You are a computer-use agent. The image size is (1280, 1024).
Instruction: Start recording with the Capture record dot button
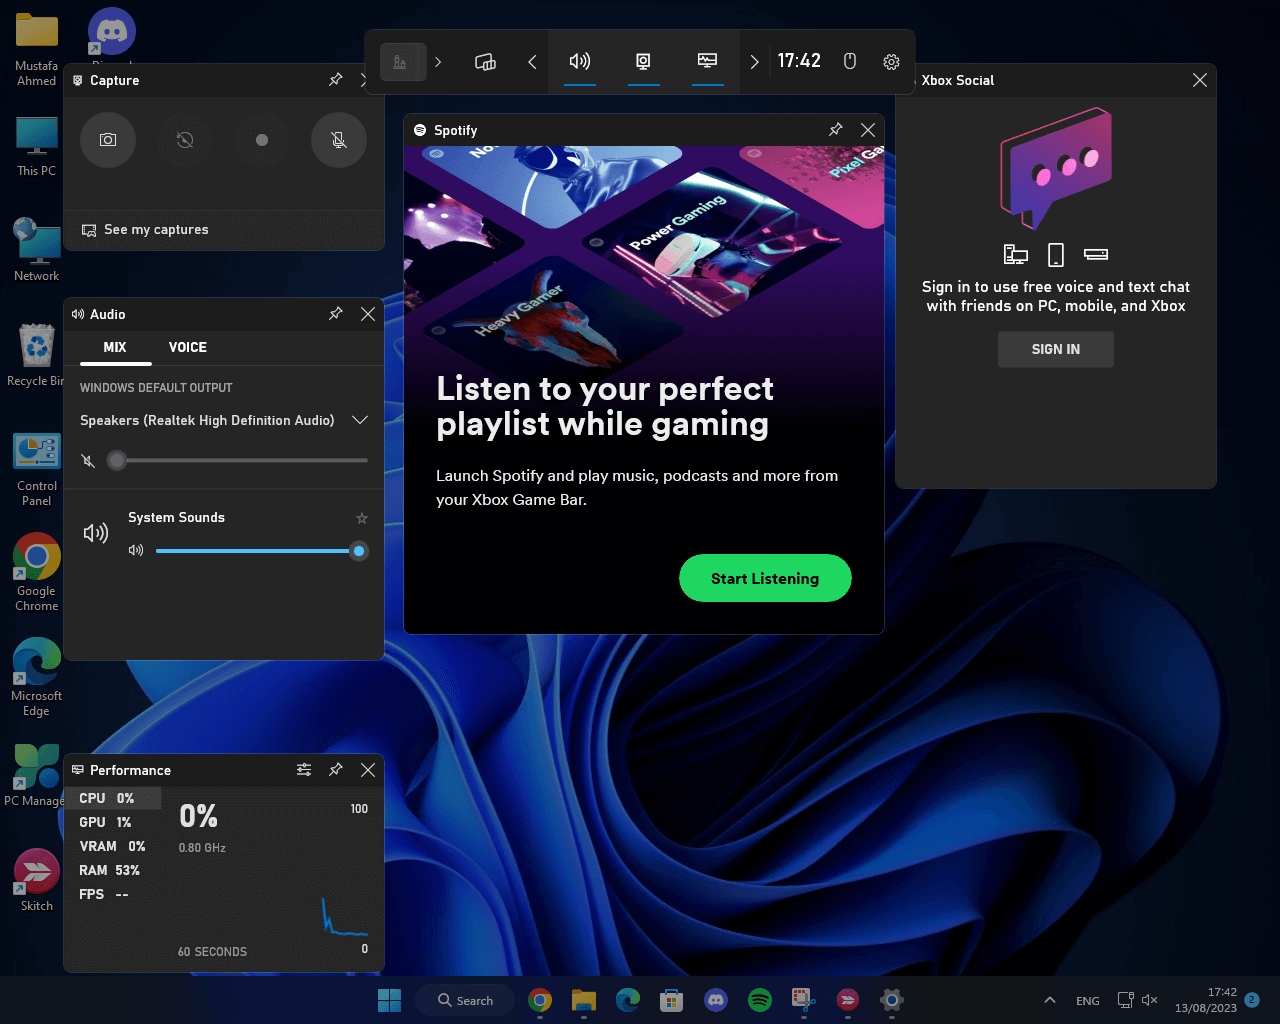(262, 140)
